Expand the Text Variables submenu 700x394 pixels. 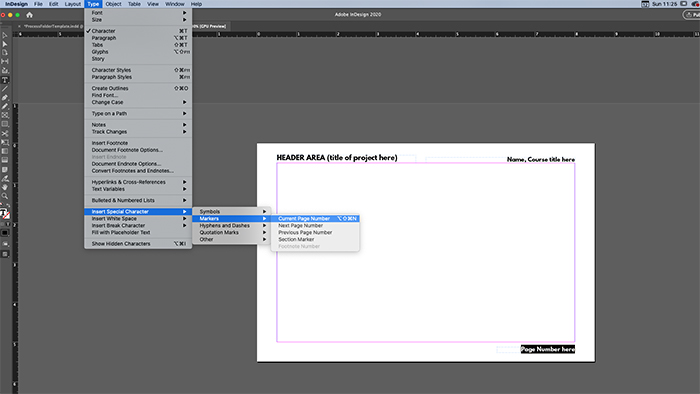(x=138, y=189)
